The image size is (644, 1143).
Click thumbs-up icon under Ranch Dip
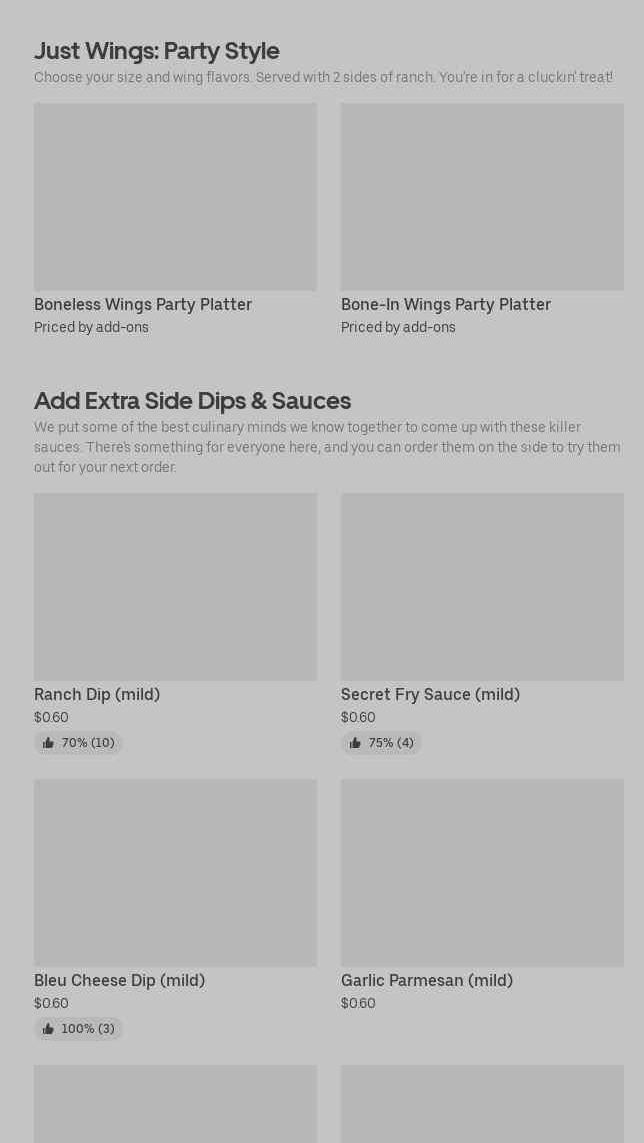48,743
